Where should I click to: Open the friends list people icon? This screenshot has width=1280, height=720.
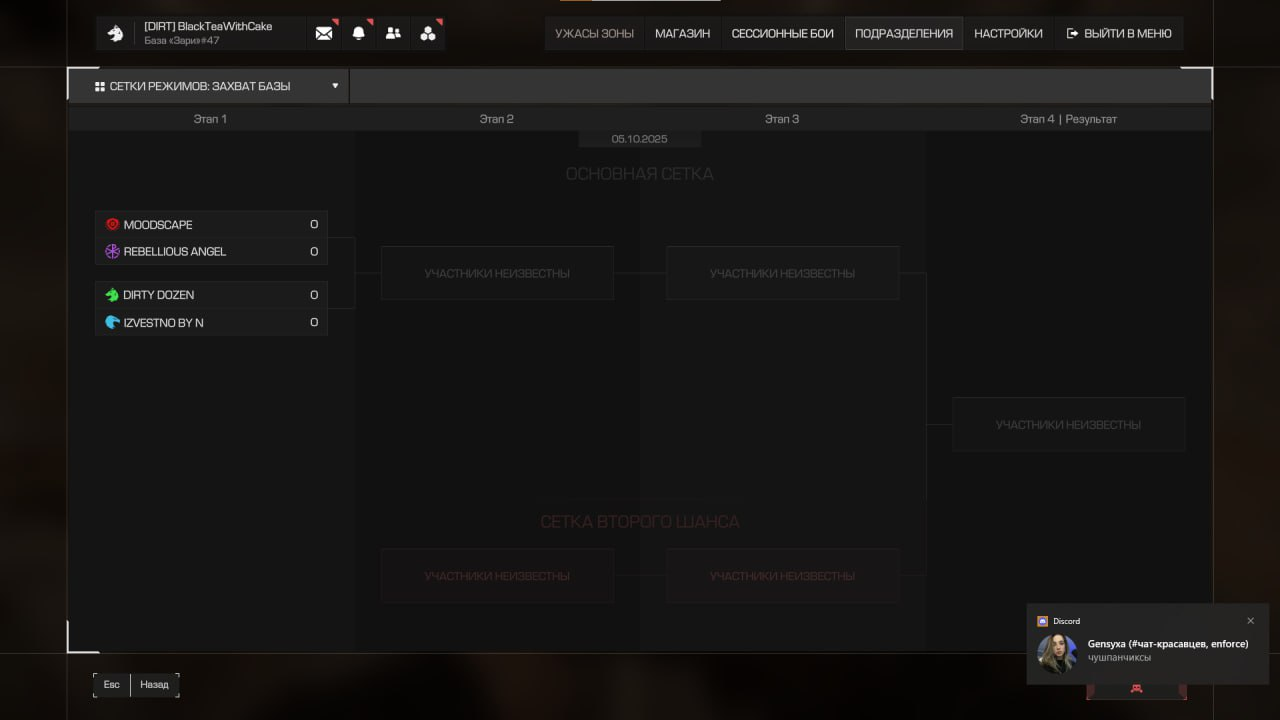pos(393,33)
